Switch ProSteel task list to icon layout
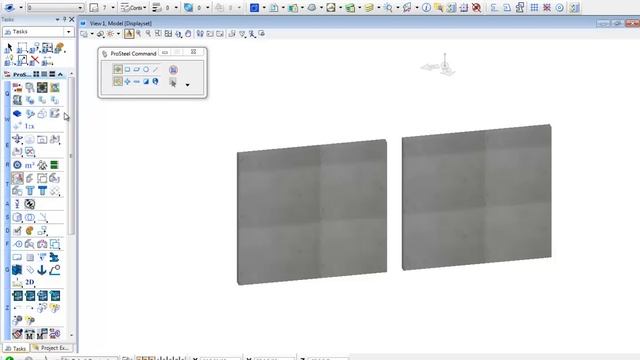This screenshot has width=640, height=360. [36, 74]
